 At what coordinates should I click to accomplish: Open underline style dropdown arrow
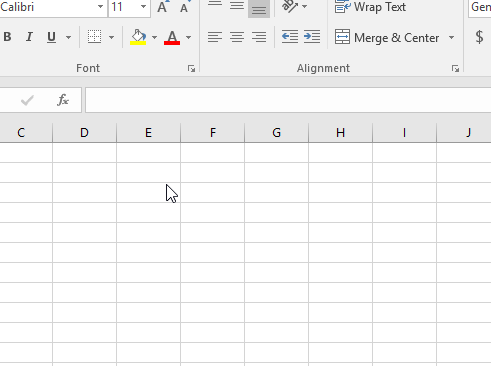(x=68, y=37)
